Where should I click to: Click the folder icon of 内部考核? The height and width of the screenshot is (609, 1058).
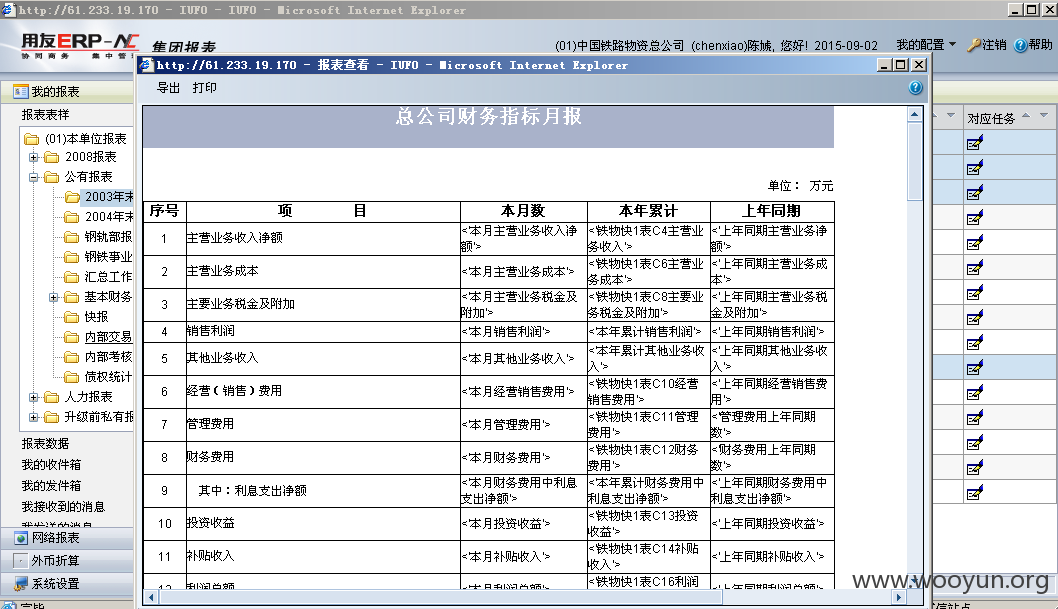tap(72, 357)
